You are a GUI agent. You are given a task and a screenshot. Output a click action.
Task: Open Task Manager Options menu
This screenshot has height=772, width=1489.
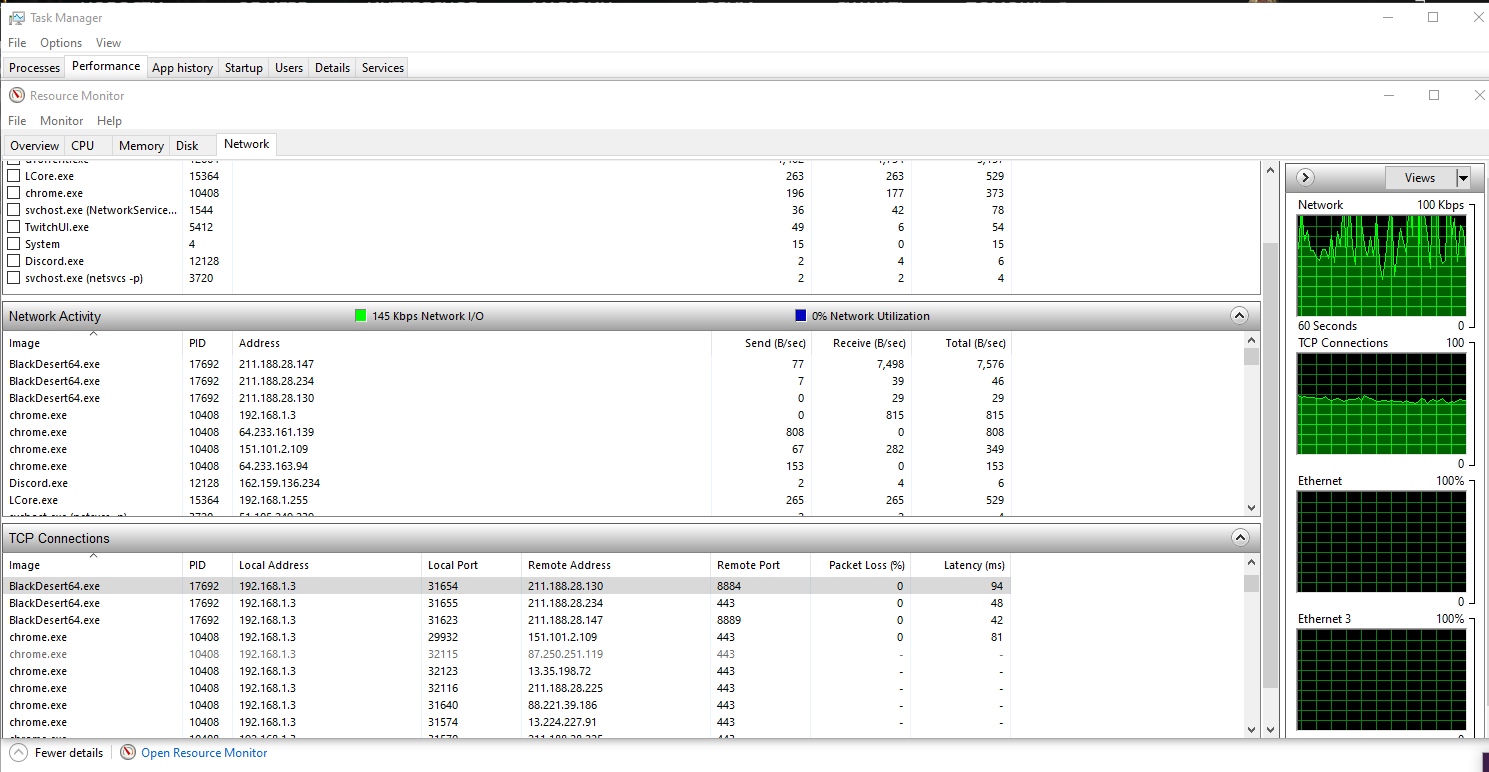(61, 43)
